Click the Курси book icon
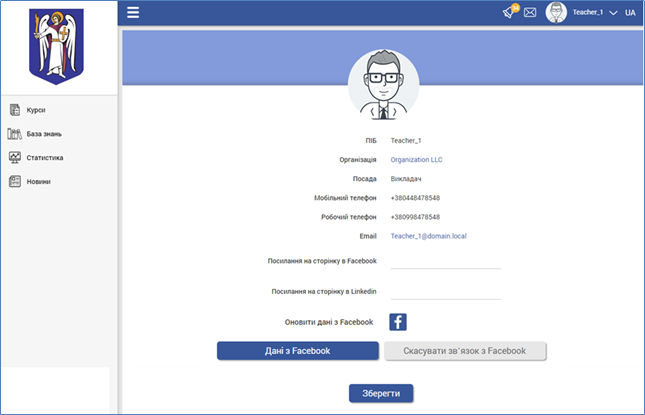The image size is (645, 415). tap(14, 109)
